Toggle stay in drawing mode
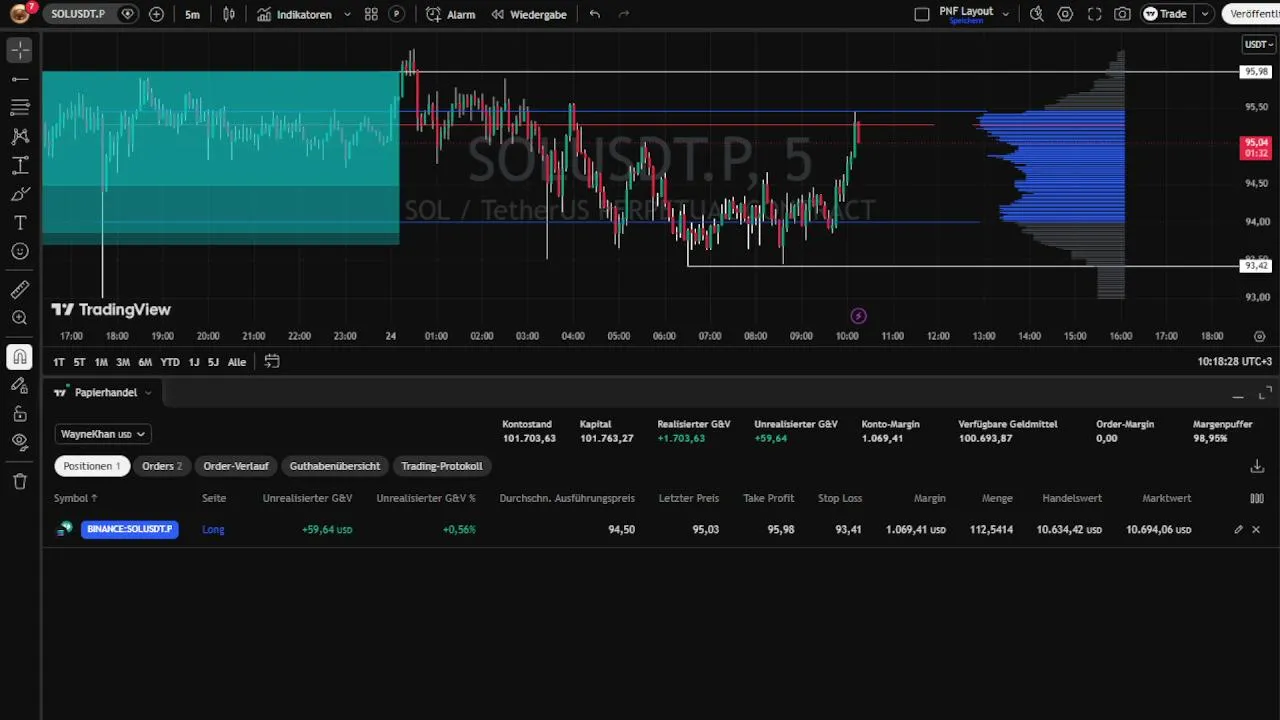This screenshot has width=1280, height=720. point(20,385)
